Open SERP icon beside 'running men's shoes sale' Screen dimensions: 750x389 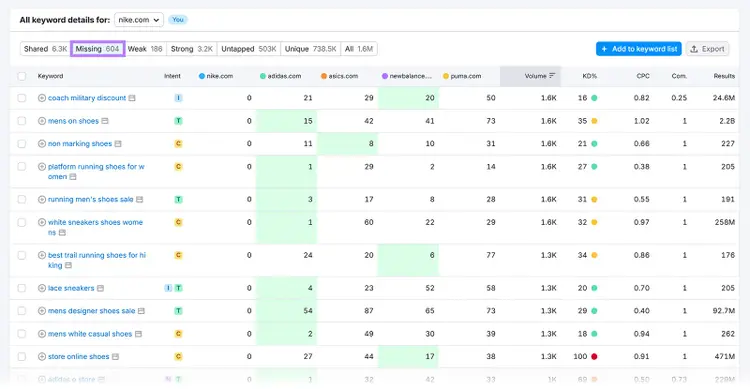[x=140, y=200]
